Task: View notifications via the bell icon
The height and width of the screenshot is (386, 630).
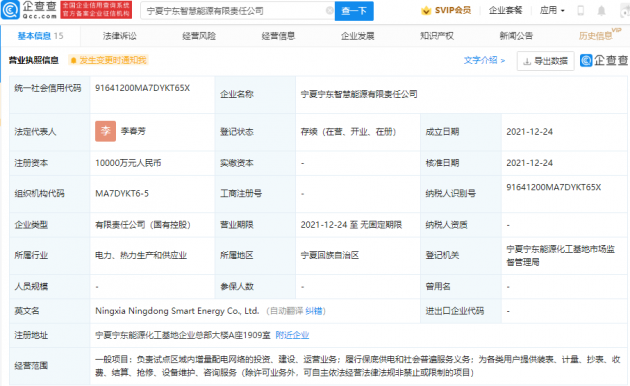Action: (x=601, y=11)
